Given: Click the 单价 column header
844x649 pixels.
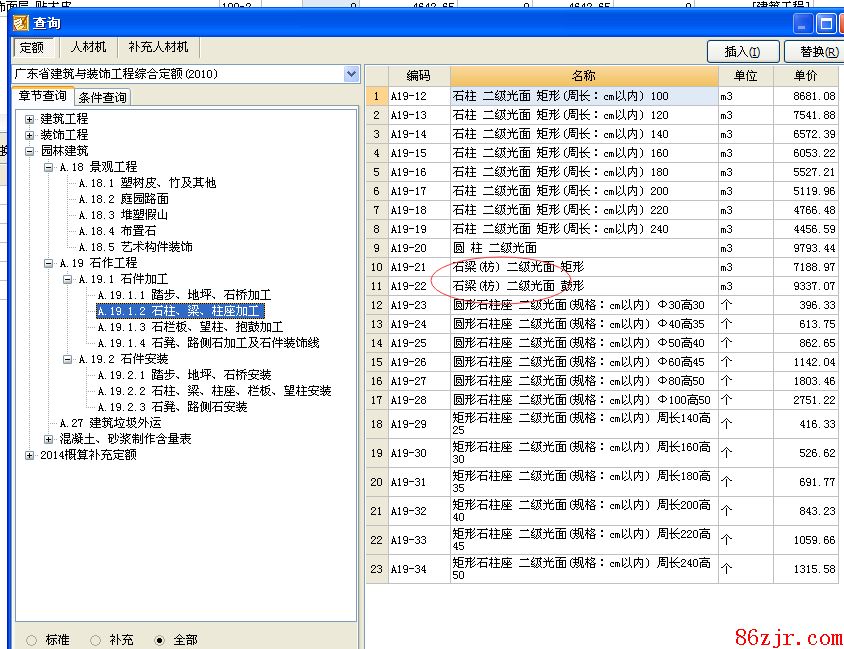Looking at the screenshot, I should 805,76.
